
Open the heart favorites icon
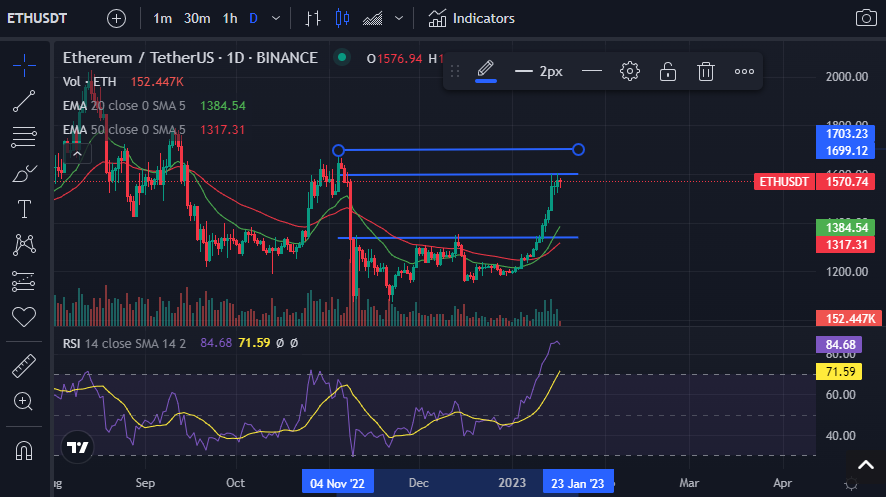[x=24, y=316]
